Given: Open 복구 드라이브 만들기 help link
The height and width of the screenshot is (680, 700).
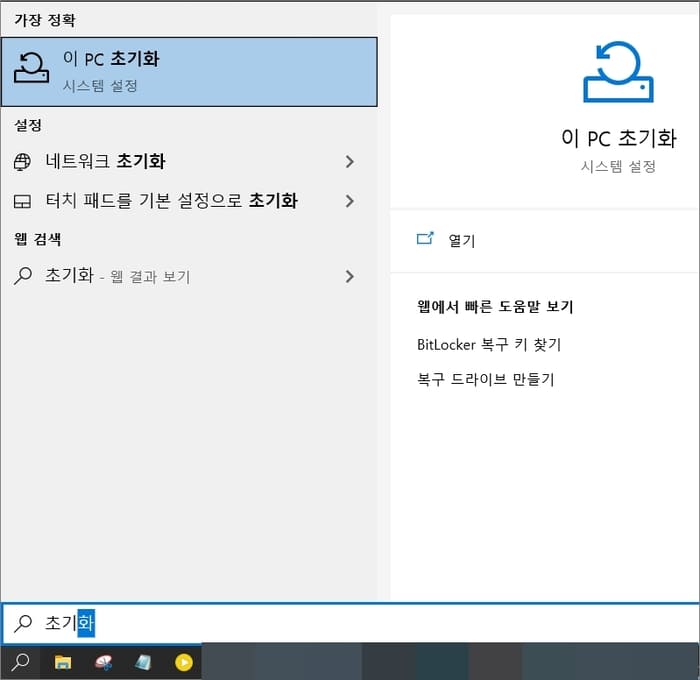Looking at the screenshot, I should coord(486,380).
